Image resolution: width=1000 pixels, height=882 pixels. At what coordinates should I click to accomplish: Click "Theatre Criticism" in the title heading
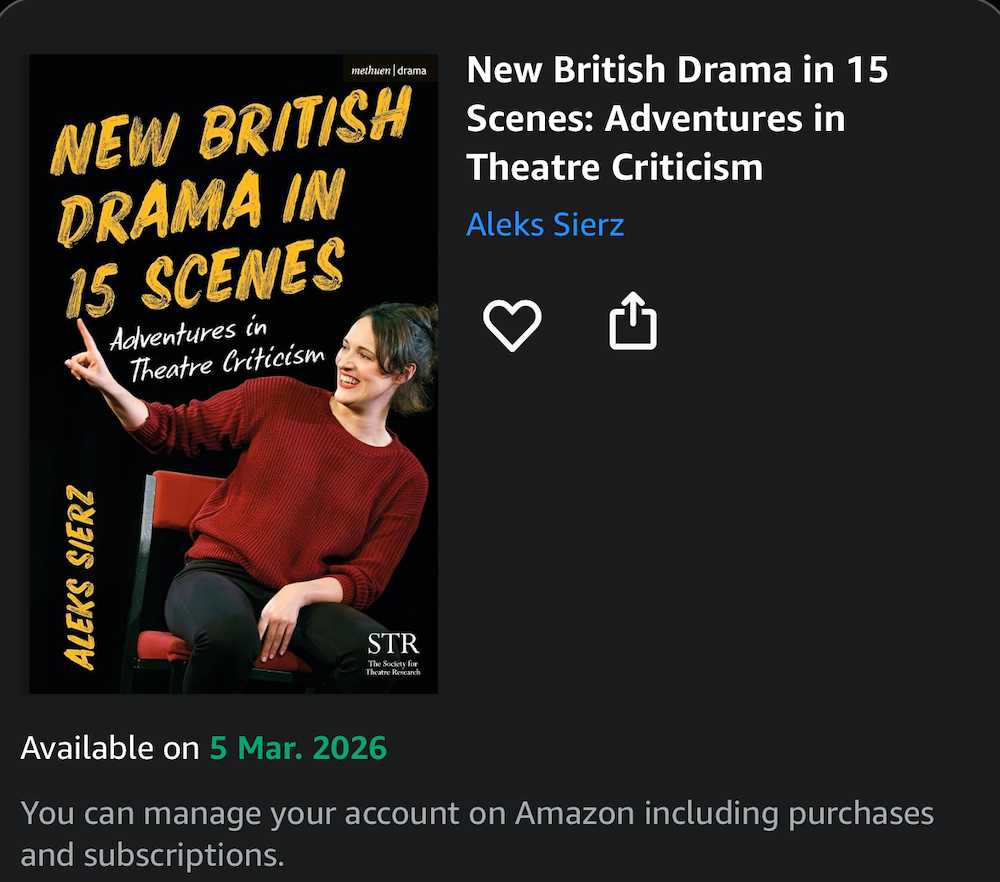[x=614, y=167]
